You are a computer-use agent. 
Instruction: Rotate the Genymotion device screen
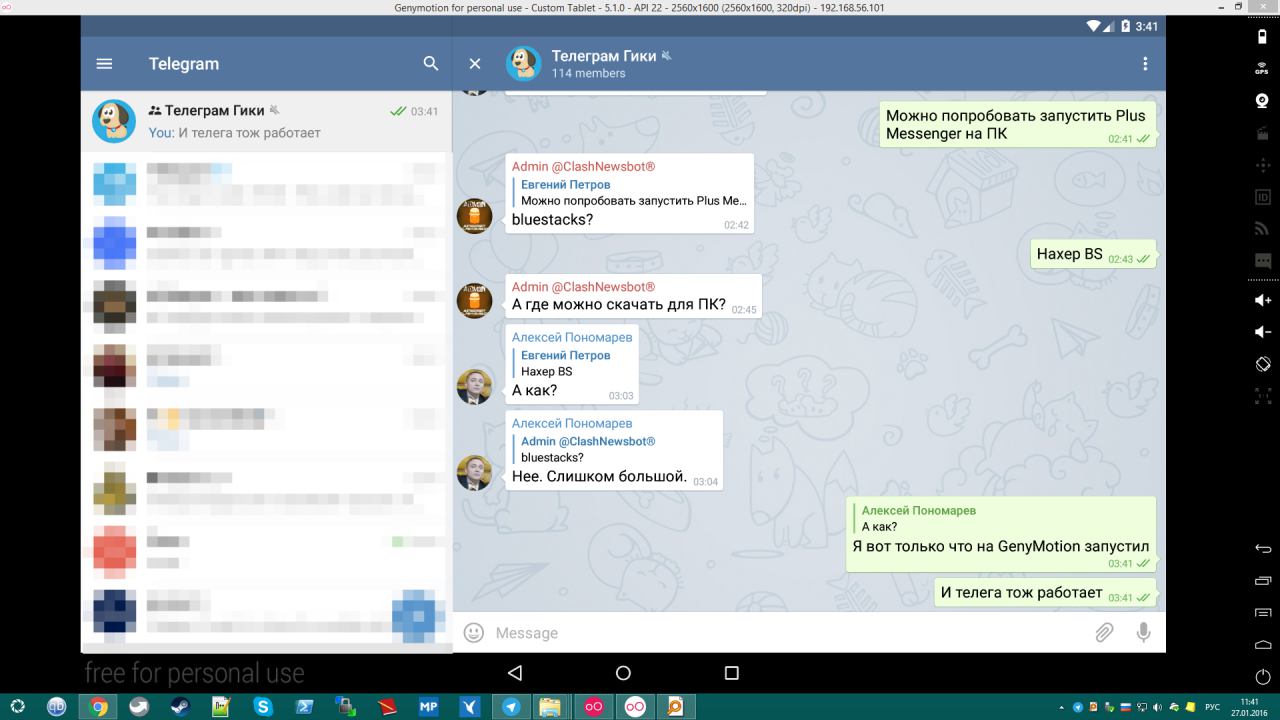(1262, 364)
